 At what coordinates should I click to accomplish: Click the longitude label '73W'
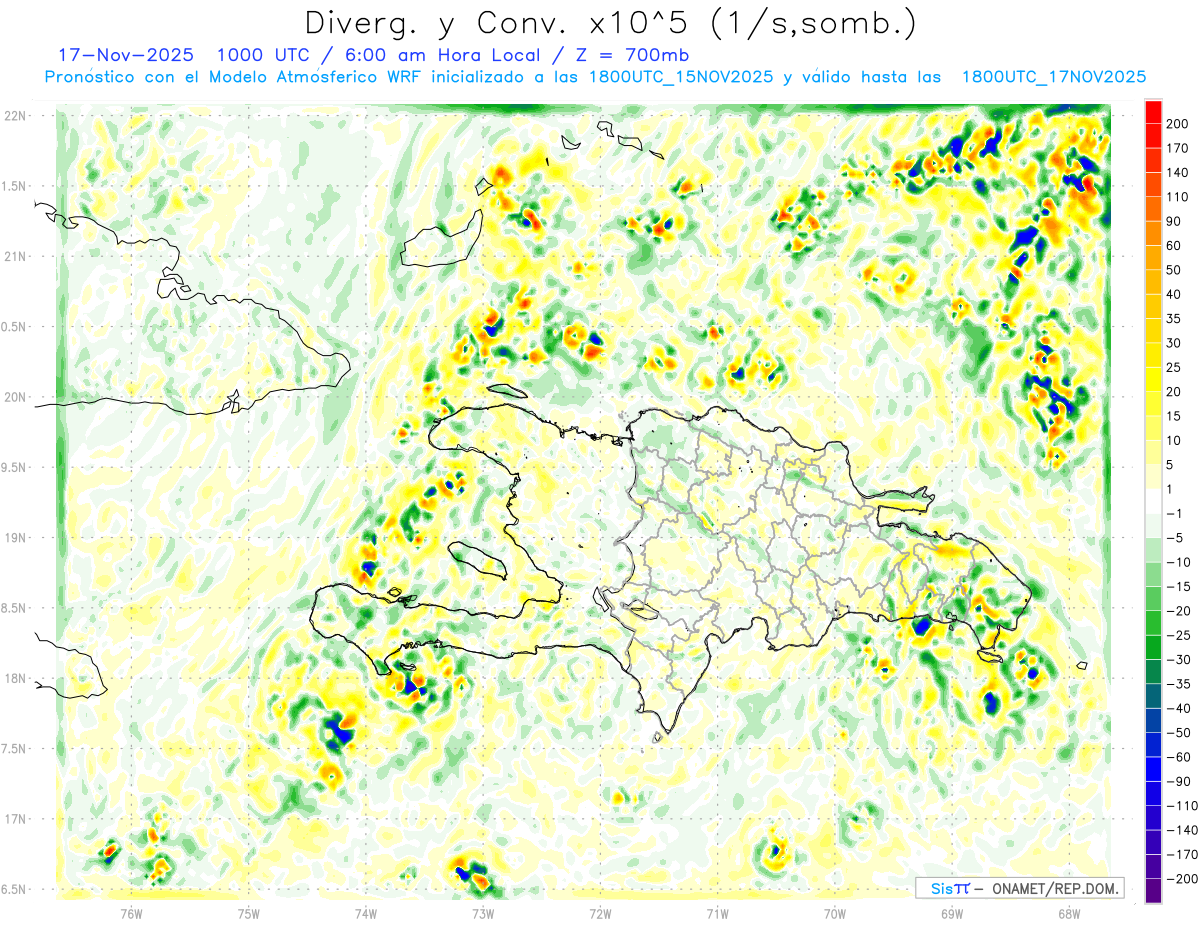[x=483, y=913]
